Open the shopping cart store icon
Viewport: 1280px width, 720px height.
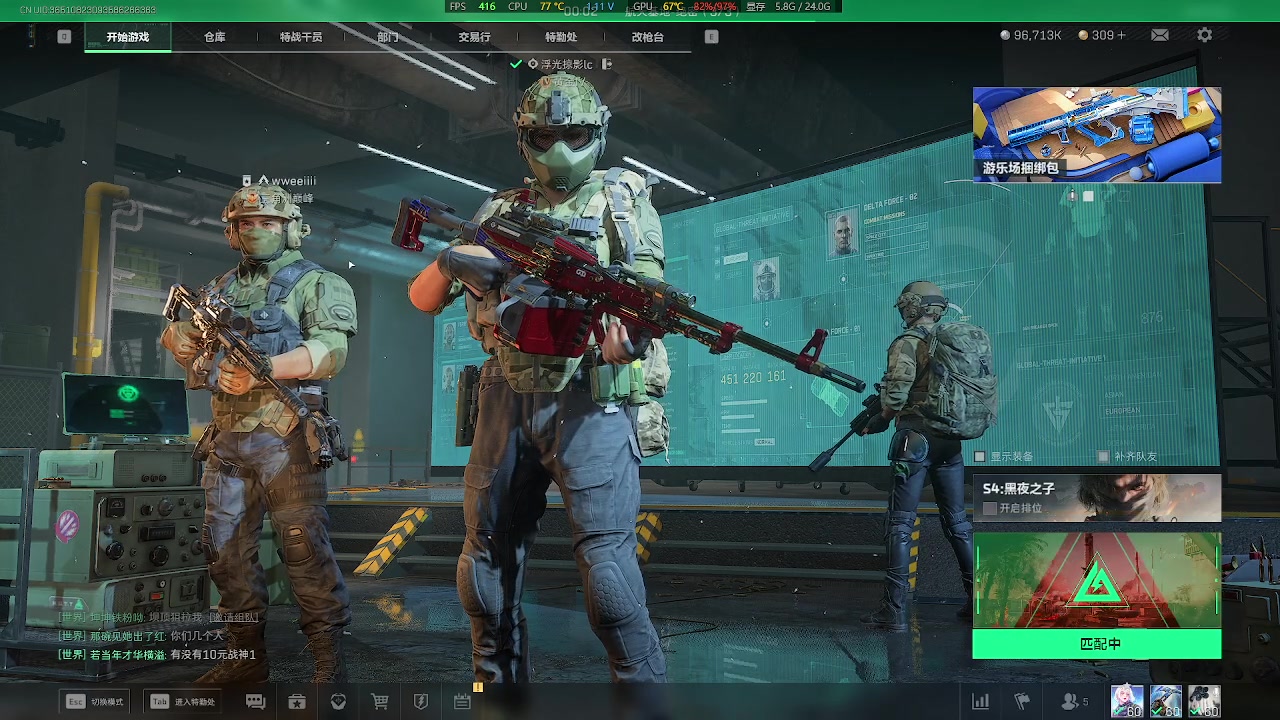coord(380,702)
